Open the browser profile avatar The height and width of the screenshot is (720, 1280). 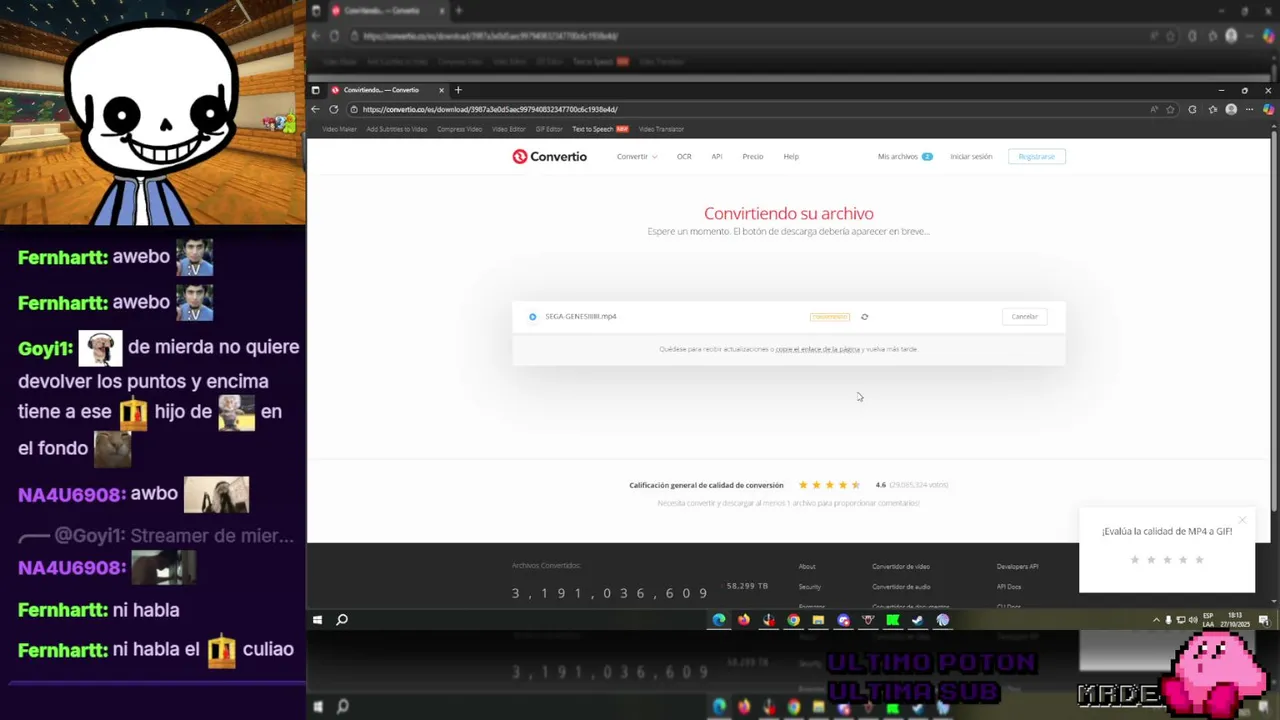pos(1231,109)
